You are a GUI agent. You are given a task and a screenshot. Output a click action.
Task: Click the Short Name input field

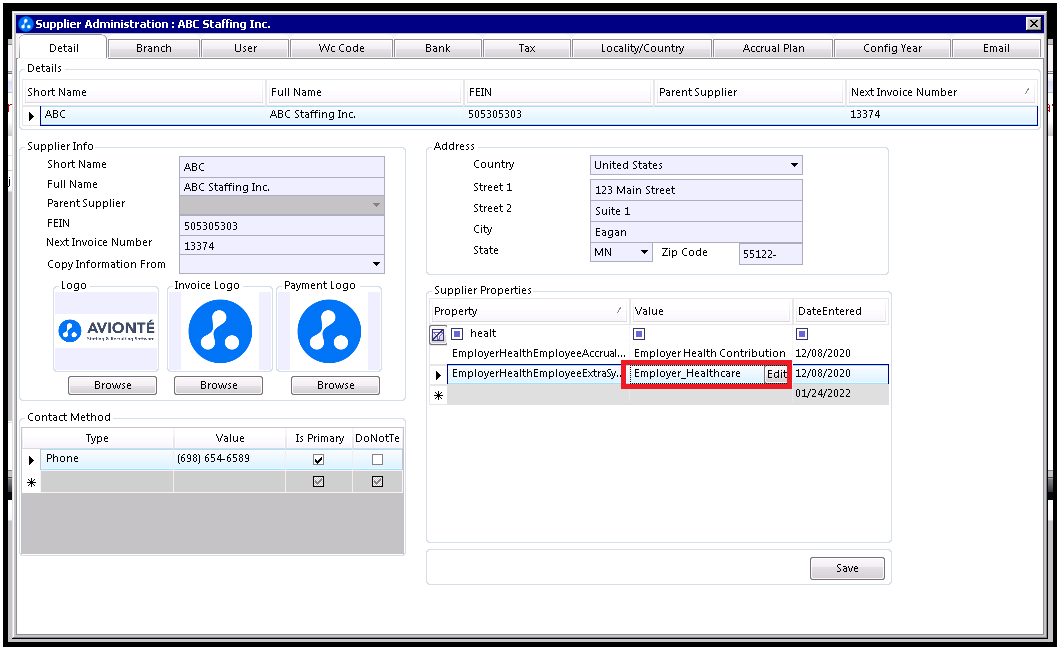click(x=282, y=166)
